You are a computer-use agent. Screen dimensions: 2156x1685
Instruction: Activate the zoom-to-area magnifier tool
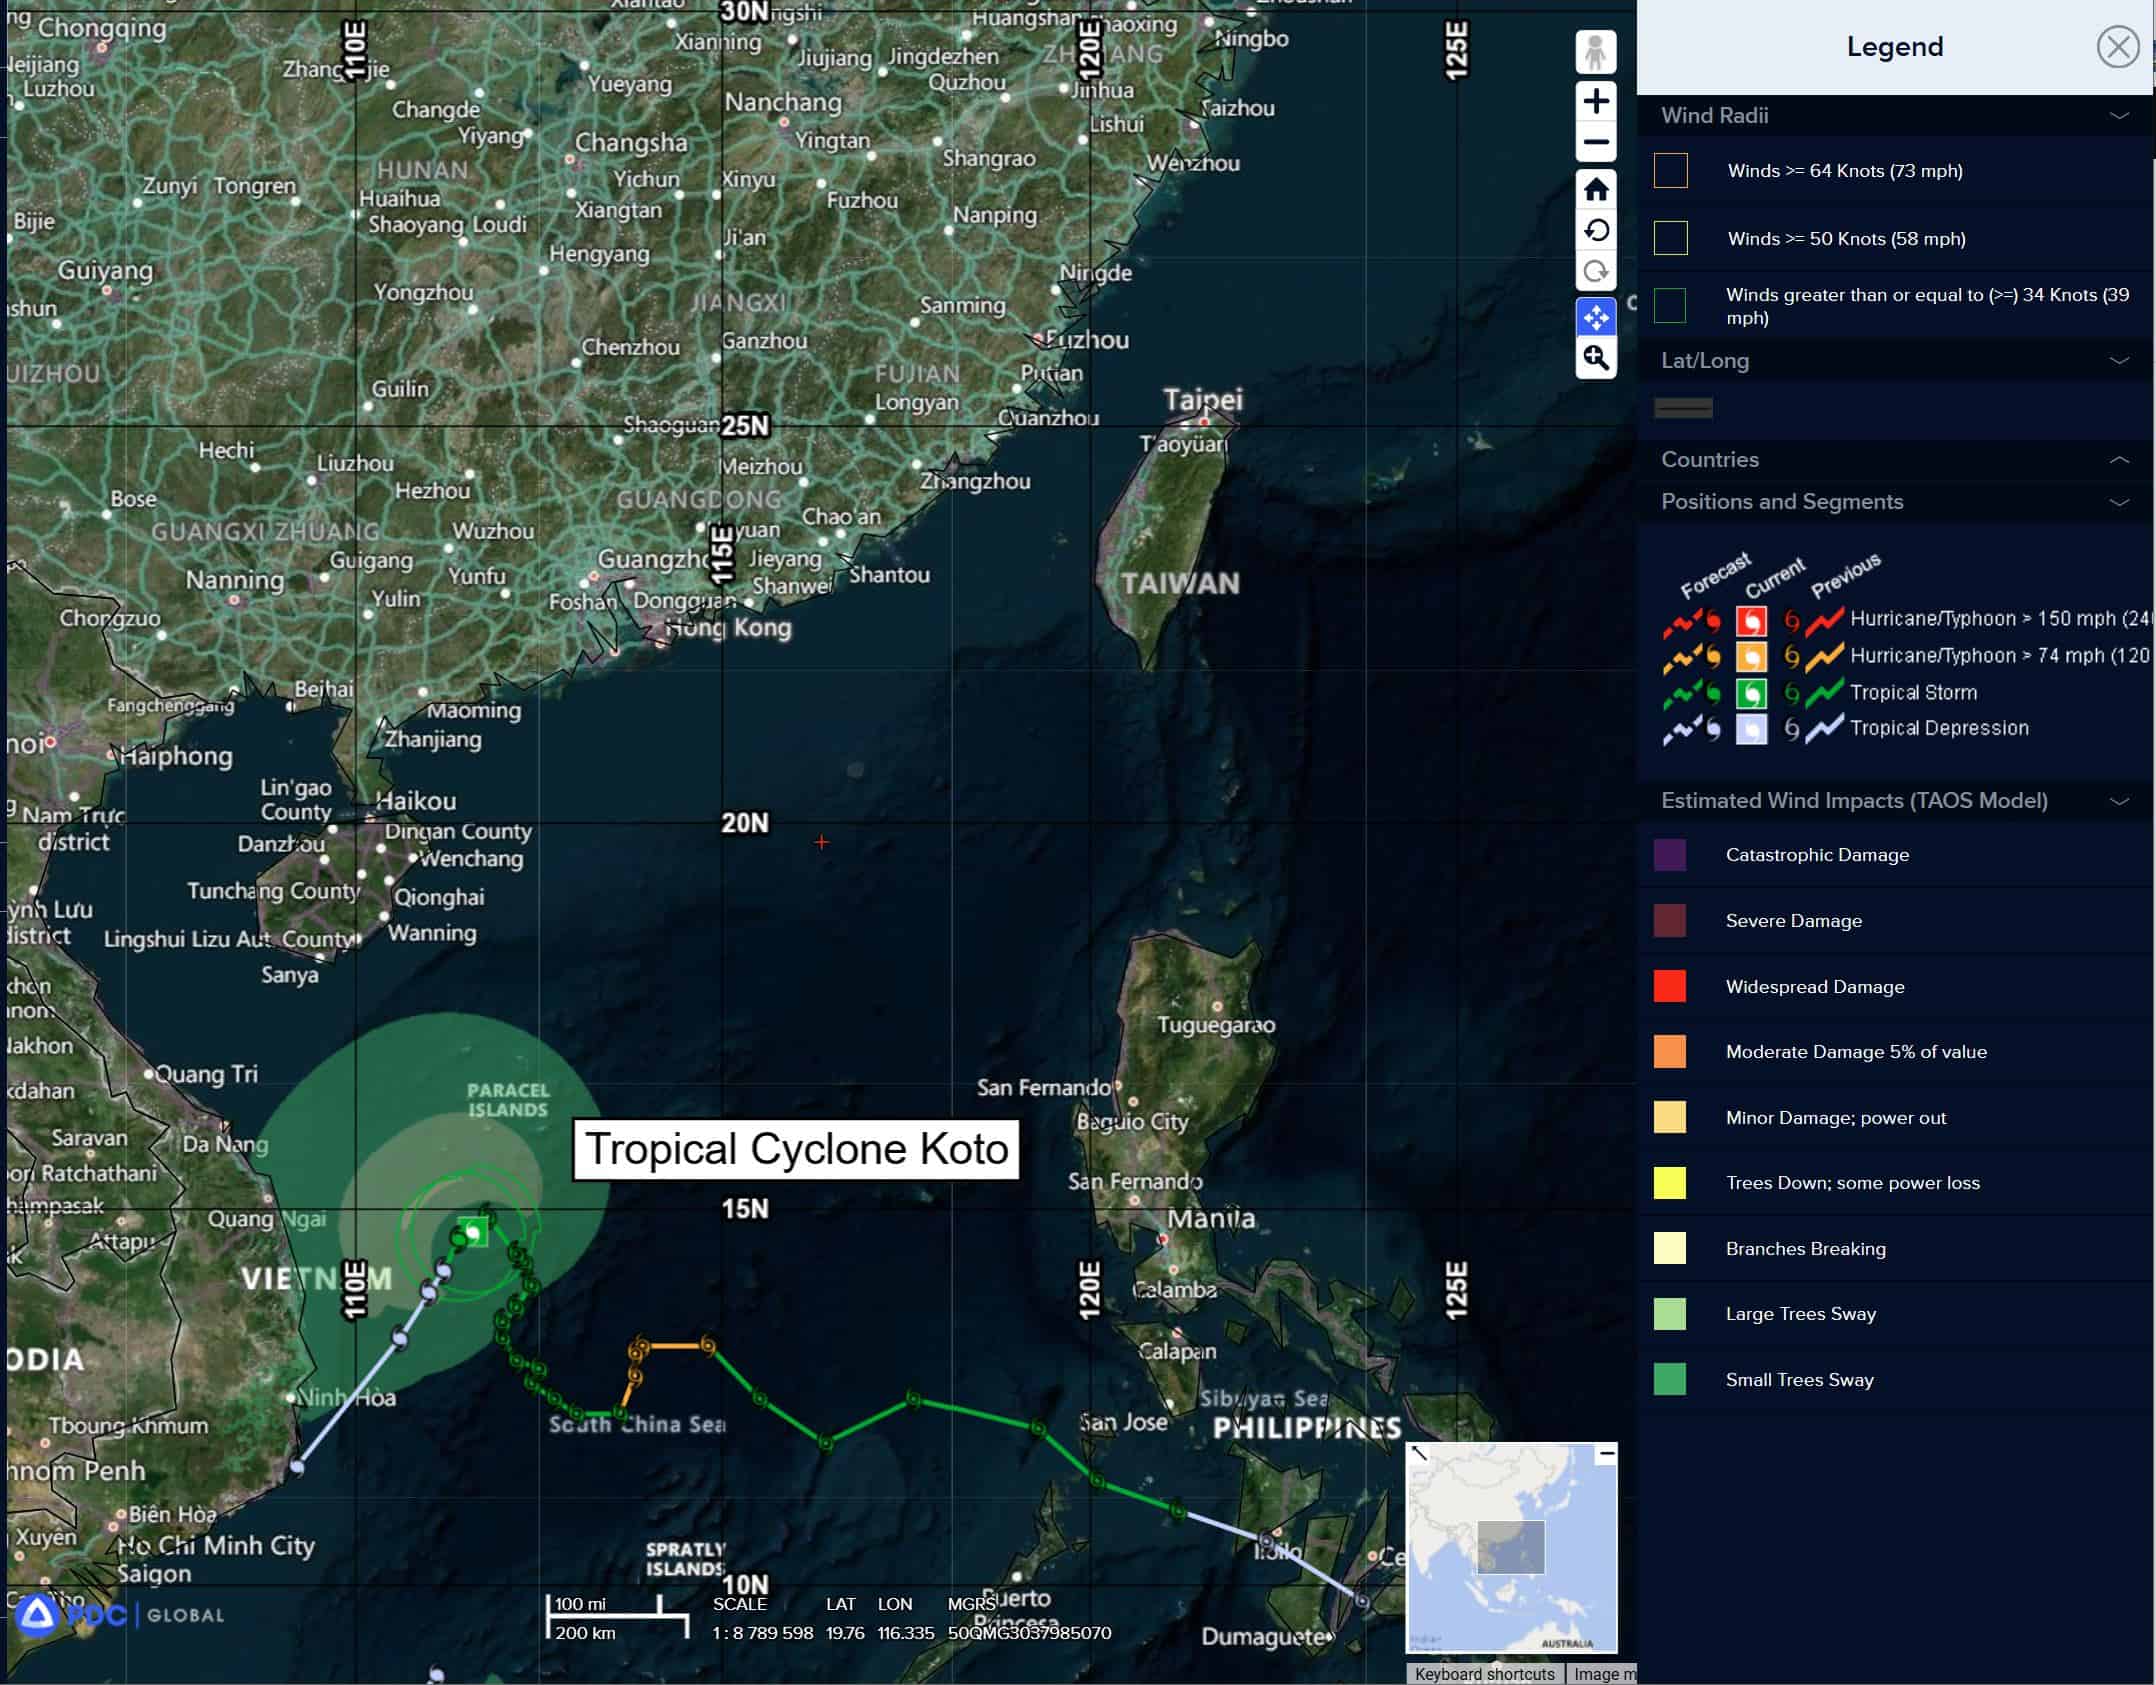pos(1595,358)
